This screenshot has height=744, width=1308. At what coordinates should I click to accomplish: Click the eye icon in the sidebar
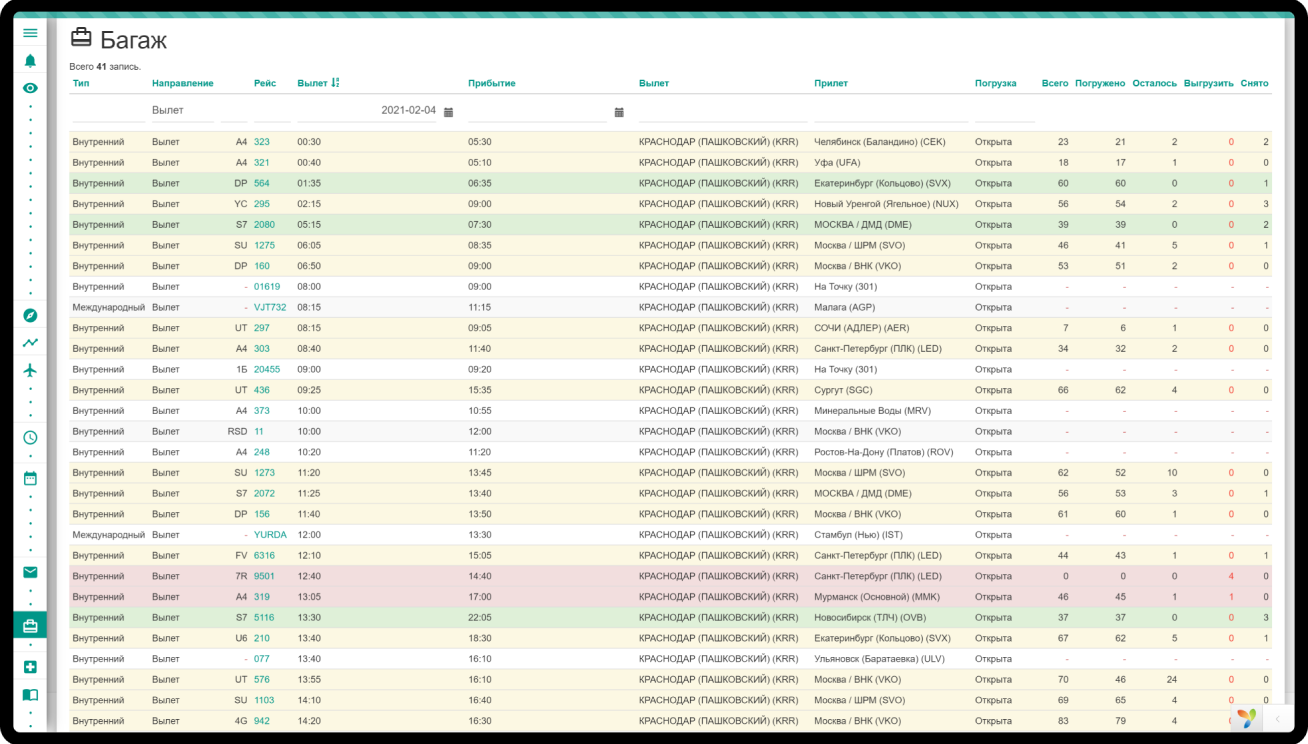[x=30, y=88]
